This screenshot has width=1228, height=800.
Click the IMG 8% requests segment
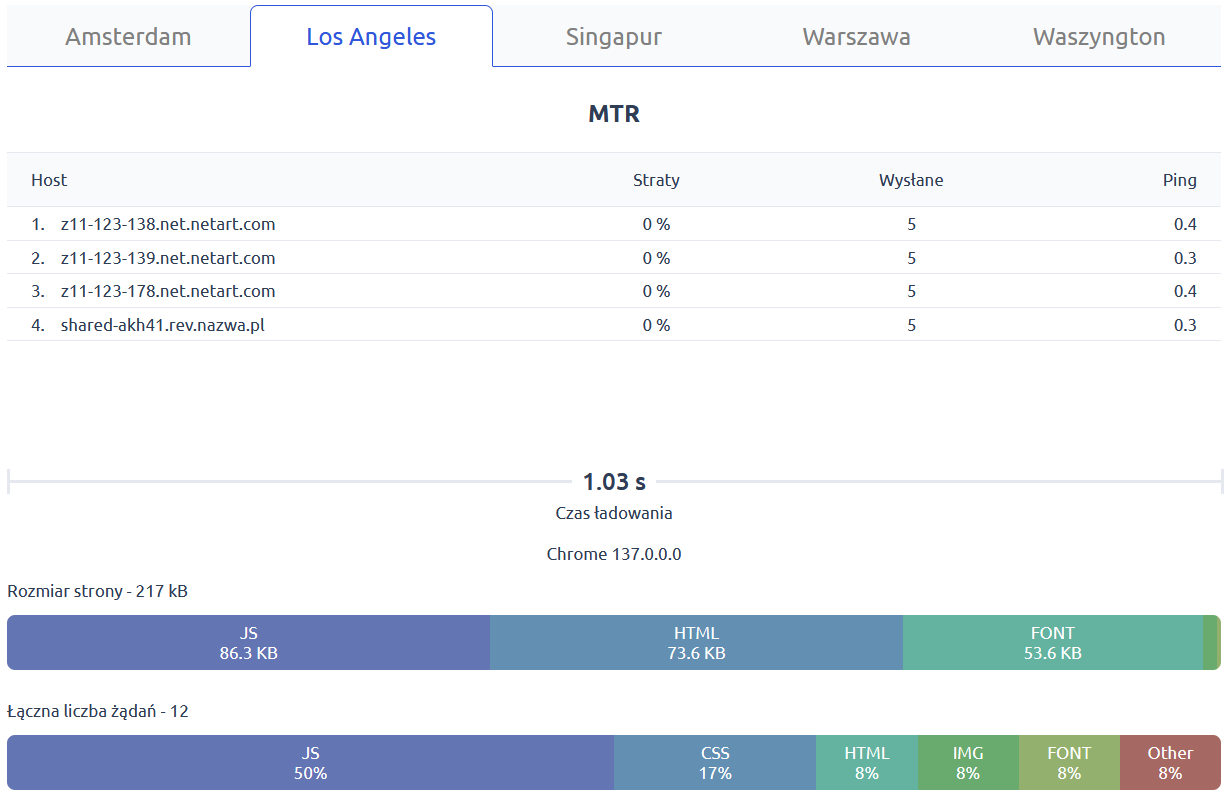click(968, 763)
